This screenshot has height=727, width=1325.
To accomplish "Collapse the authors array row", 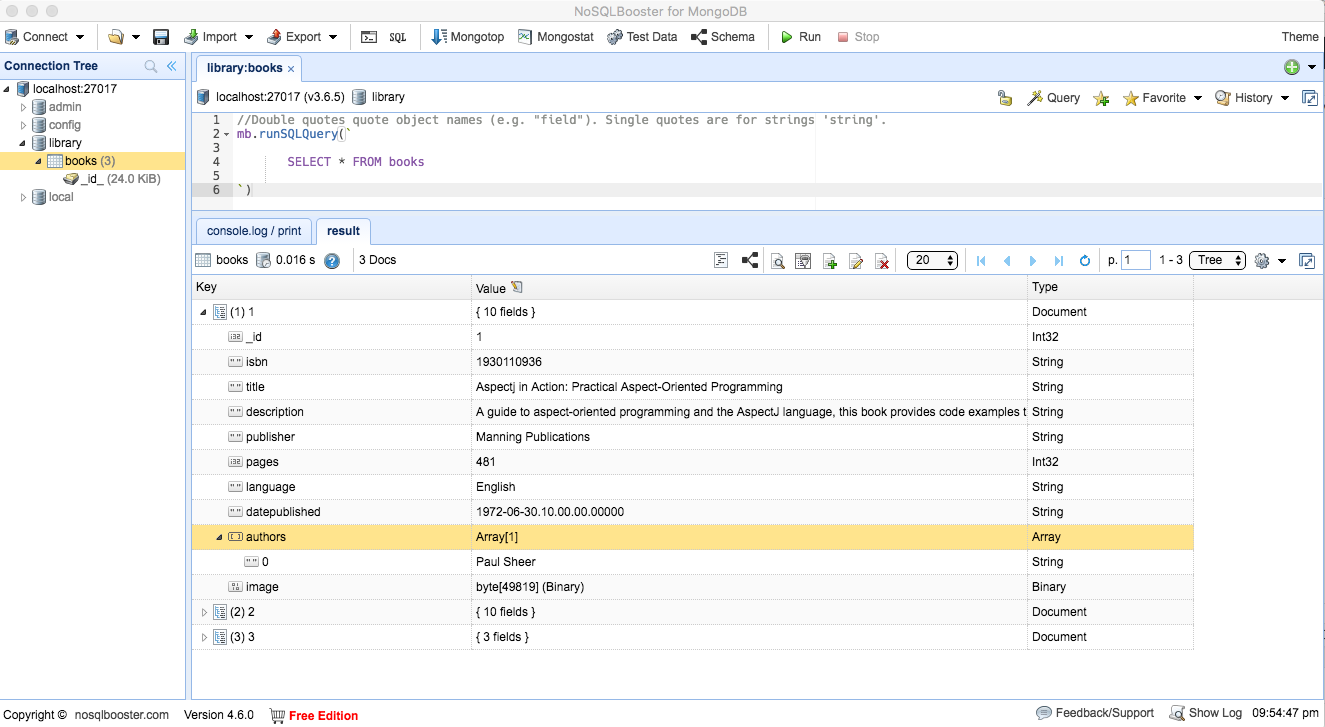I will point(219,537).
